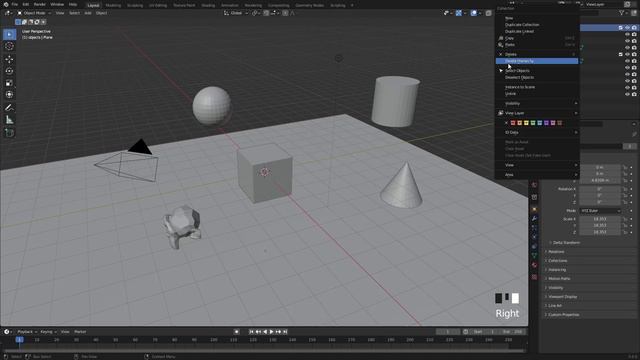
Task: Choose Select Objects in the context menu
Action: click(517, 71)
